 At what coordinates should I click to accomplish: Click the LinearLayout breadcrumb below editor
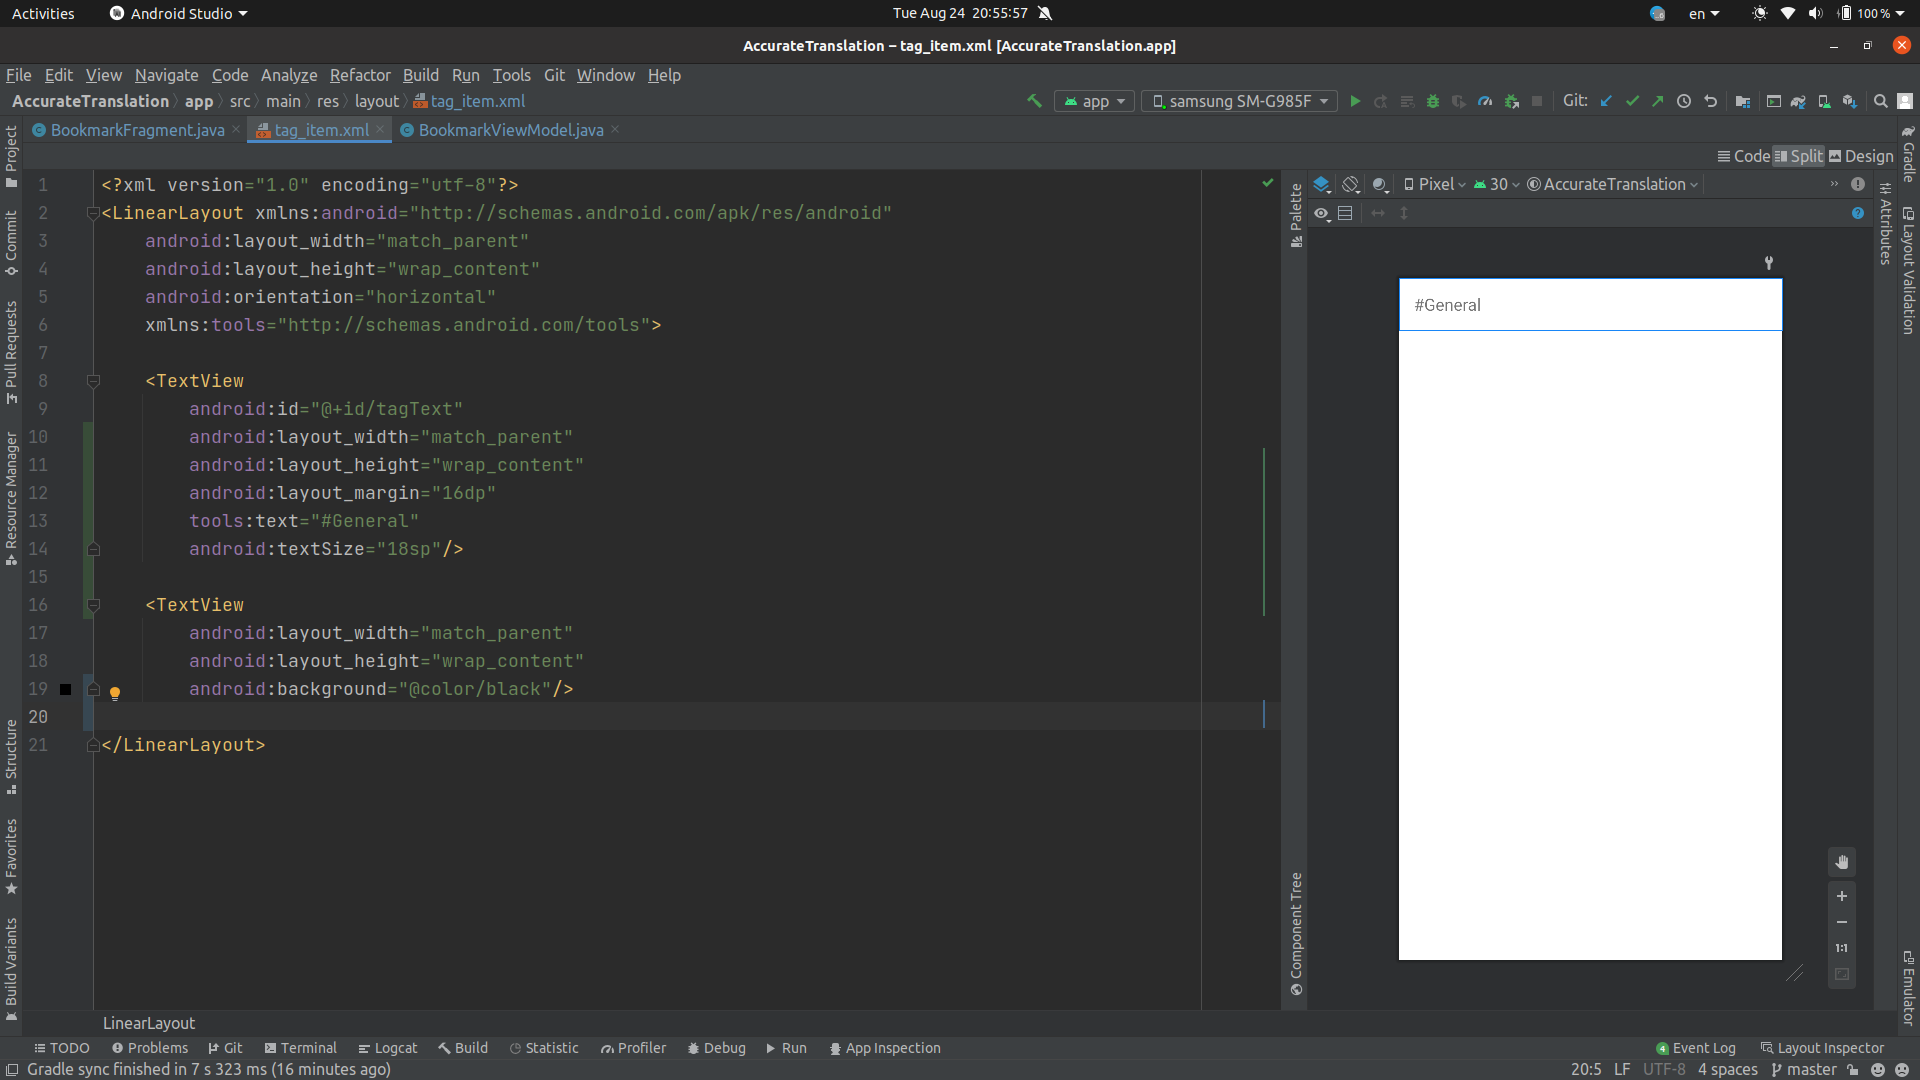(x=149, y=1023)
